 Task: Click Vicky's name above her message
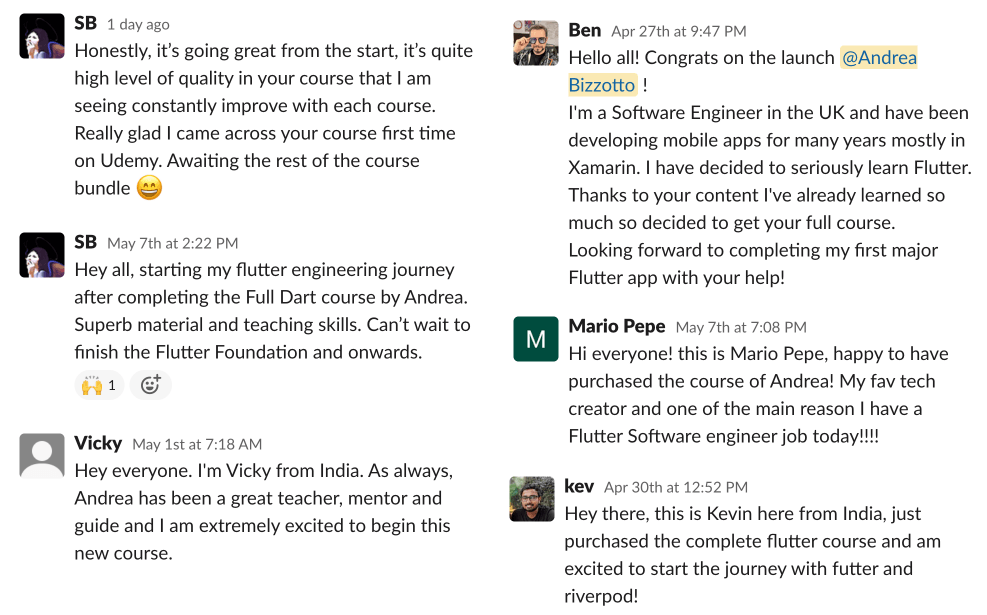[98, 443]
